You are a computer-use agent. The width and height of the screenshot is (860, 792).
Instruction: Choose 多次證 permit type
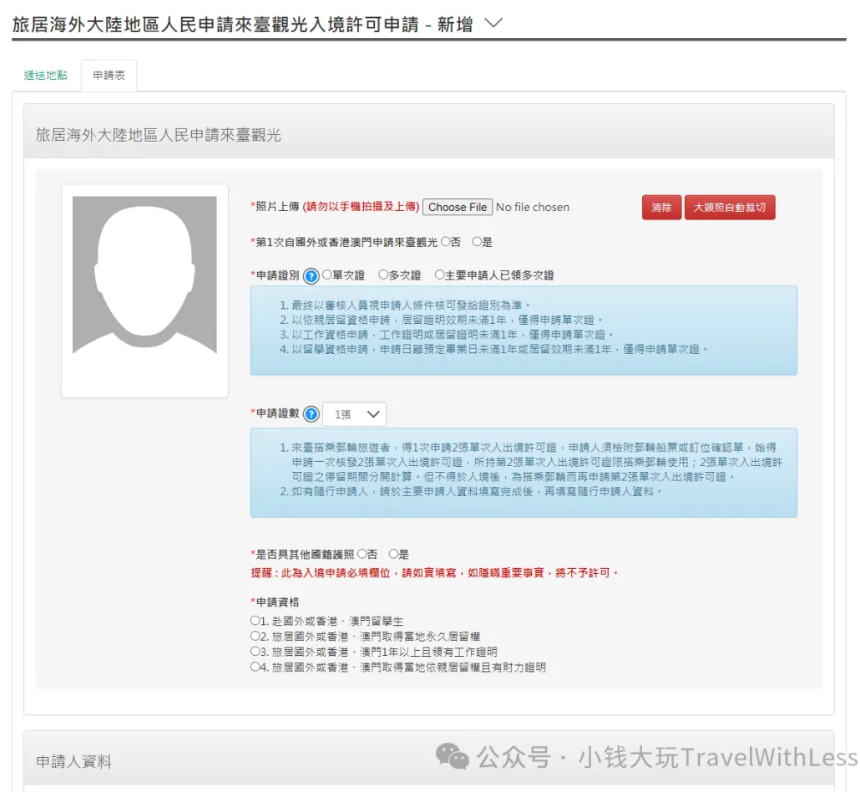tap(383, 275)
